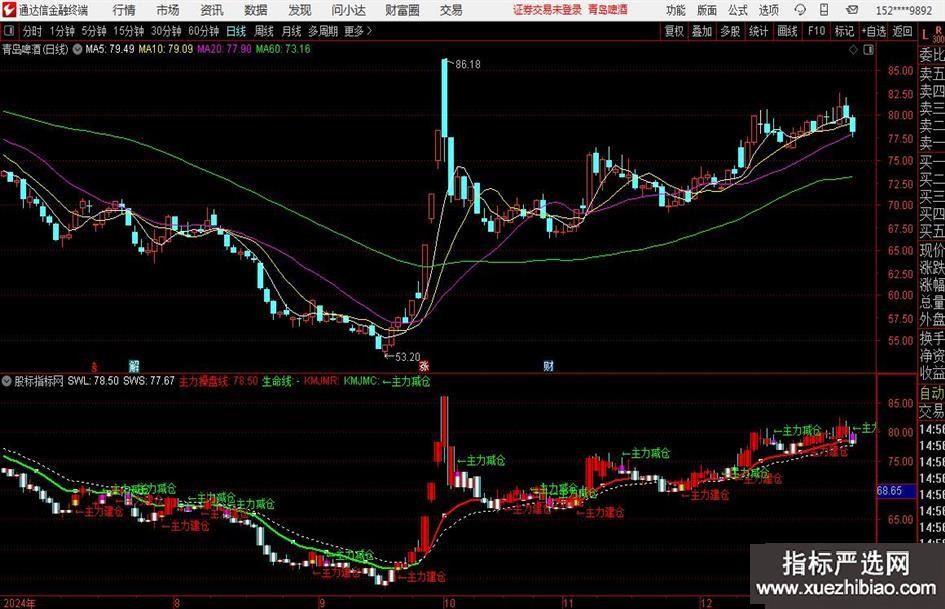945x609 pixels.
Task: Open the 版面 menu
Action: point(706,10)
